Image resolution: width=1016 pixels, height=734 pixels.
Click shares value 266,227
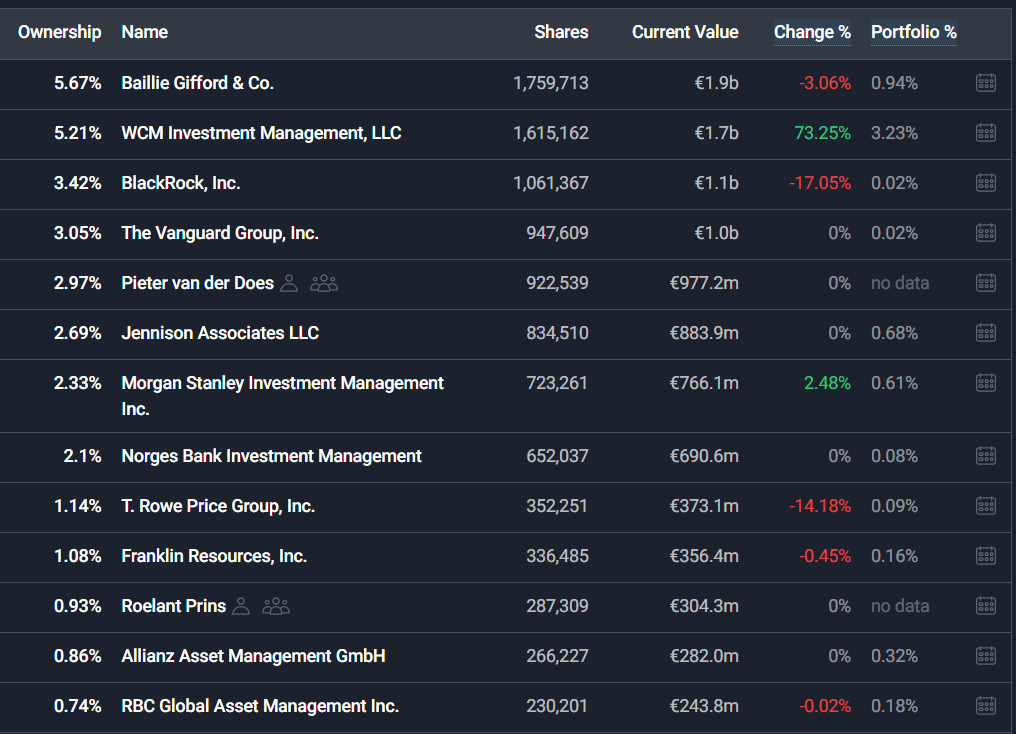(557, 656)
